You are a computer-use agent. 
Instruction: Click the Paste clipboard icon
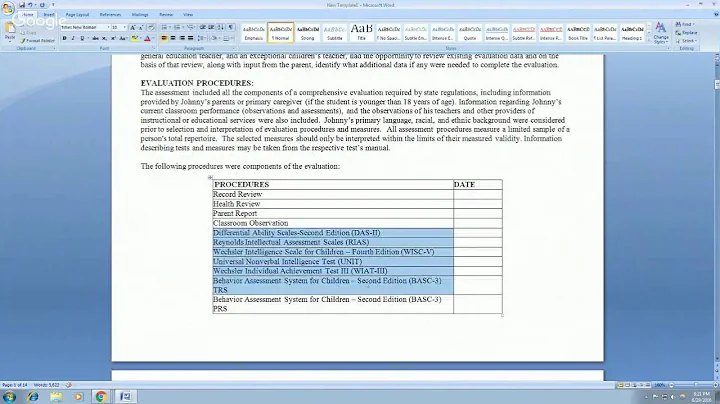(x=10, y=30)
